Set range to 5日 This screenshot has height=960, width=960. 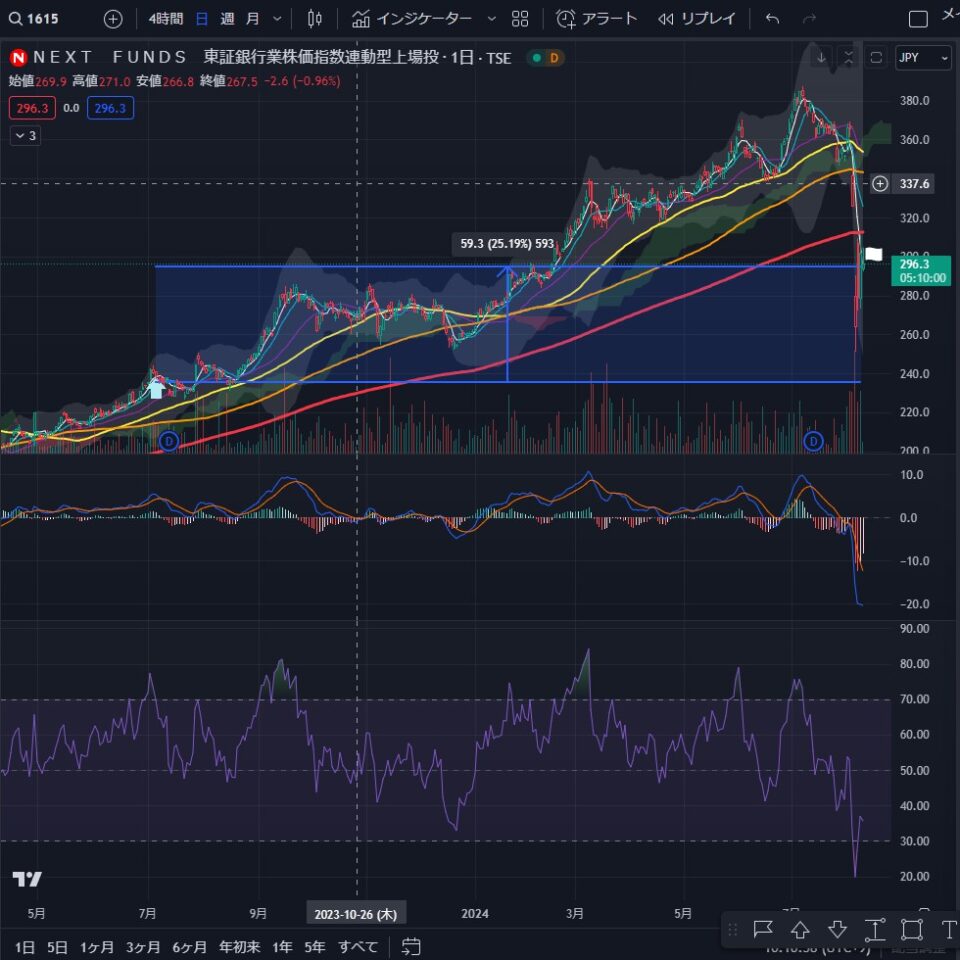57,947
